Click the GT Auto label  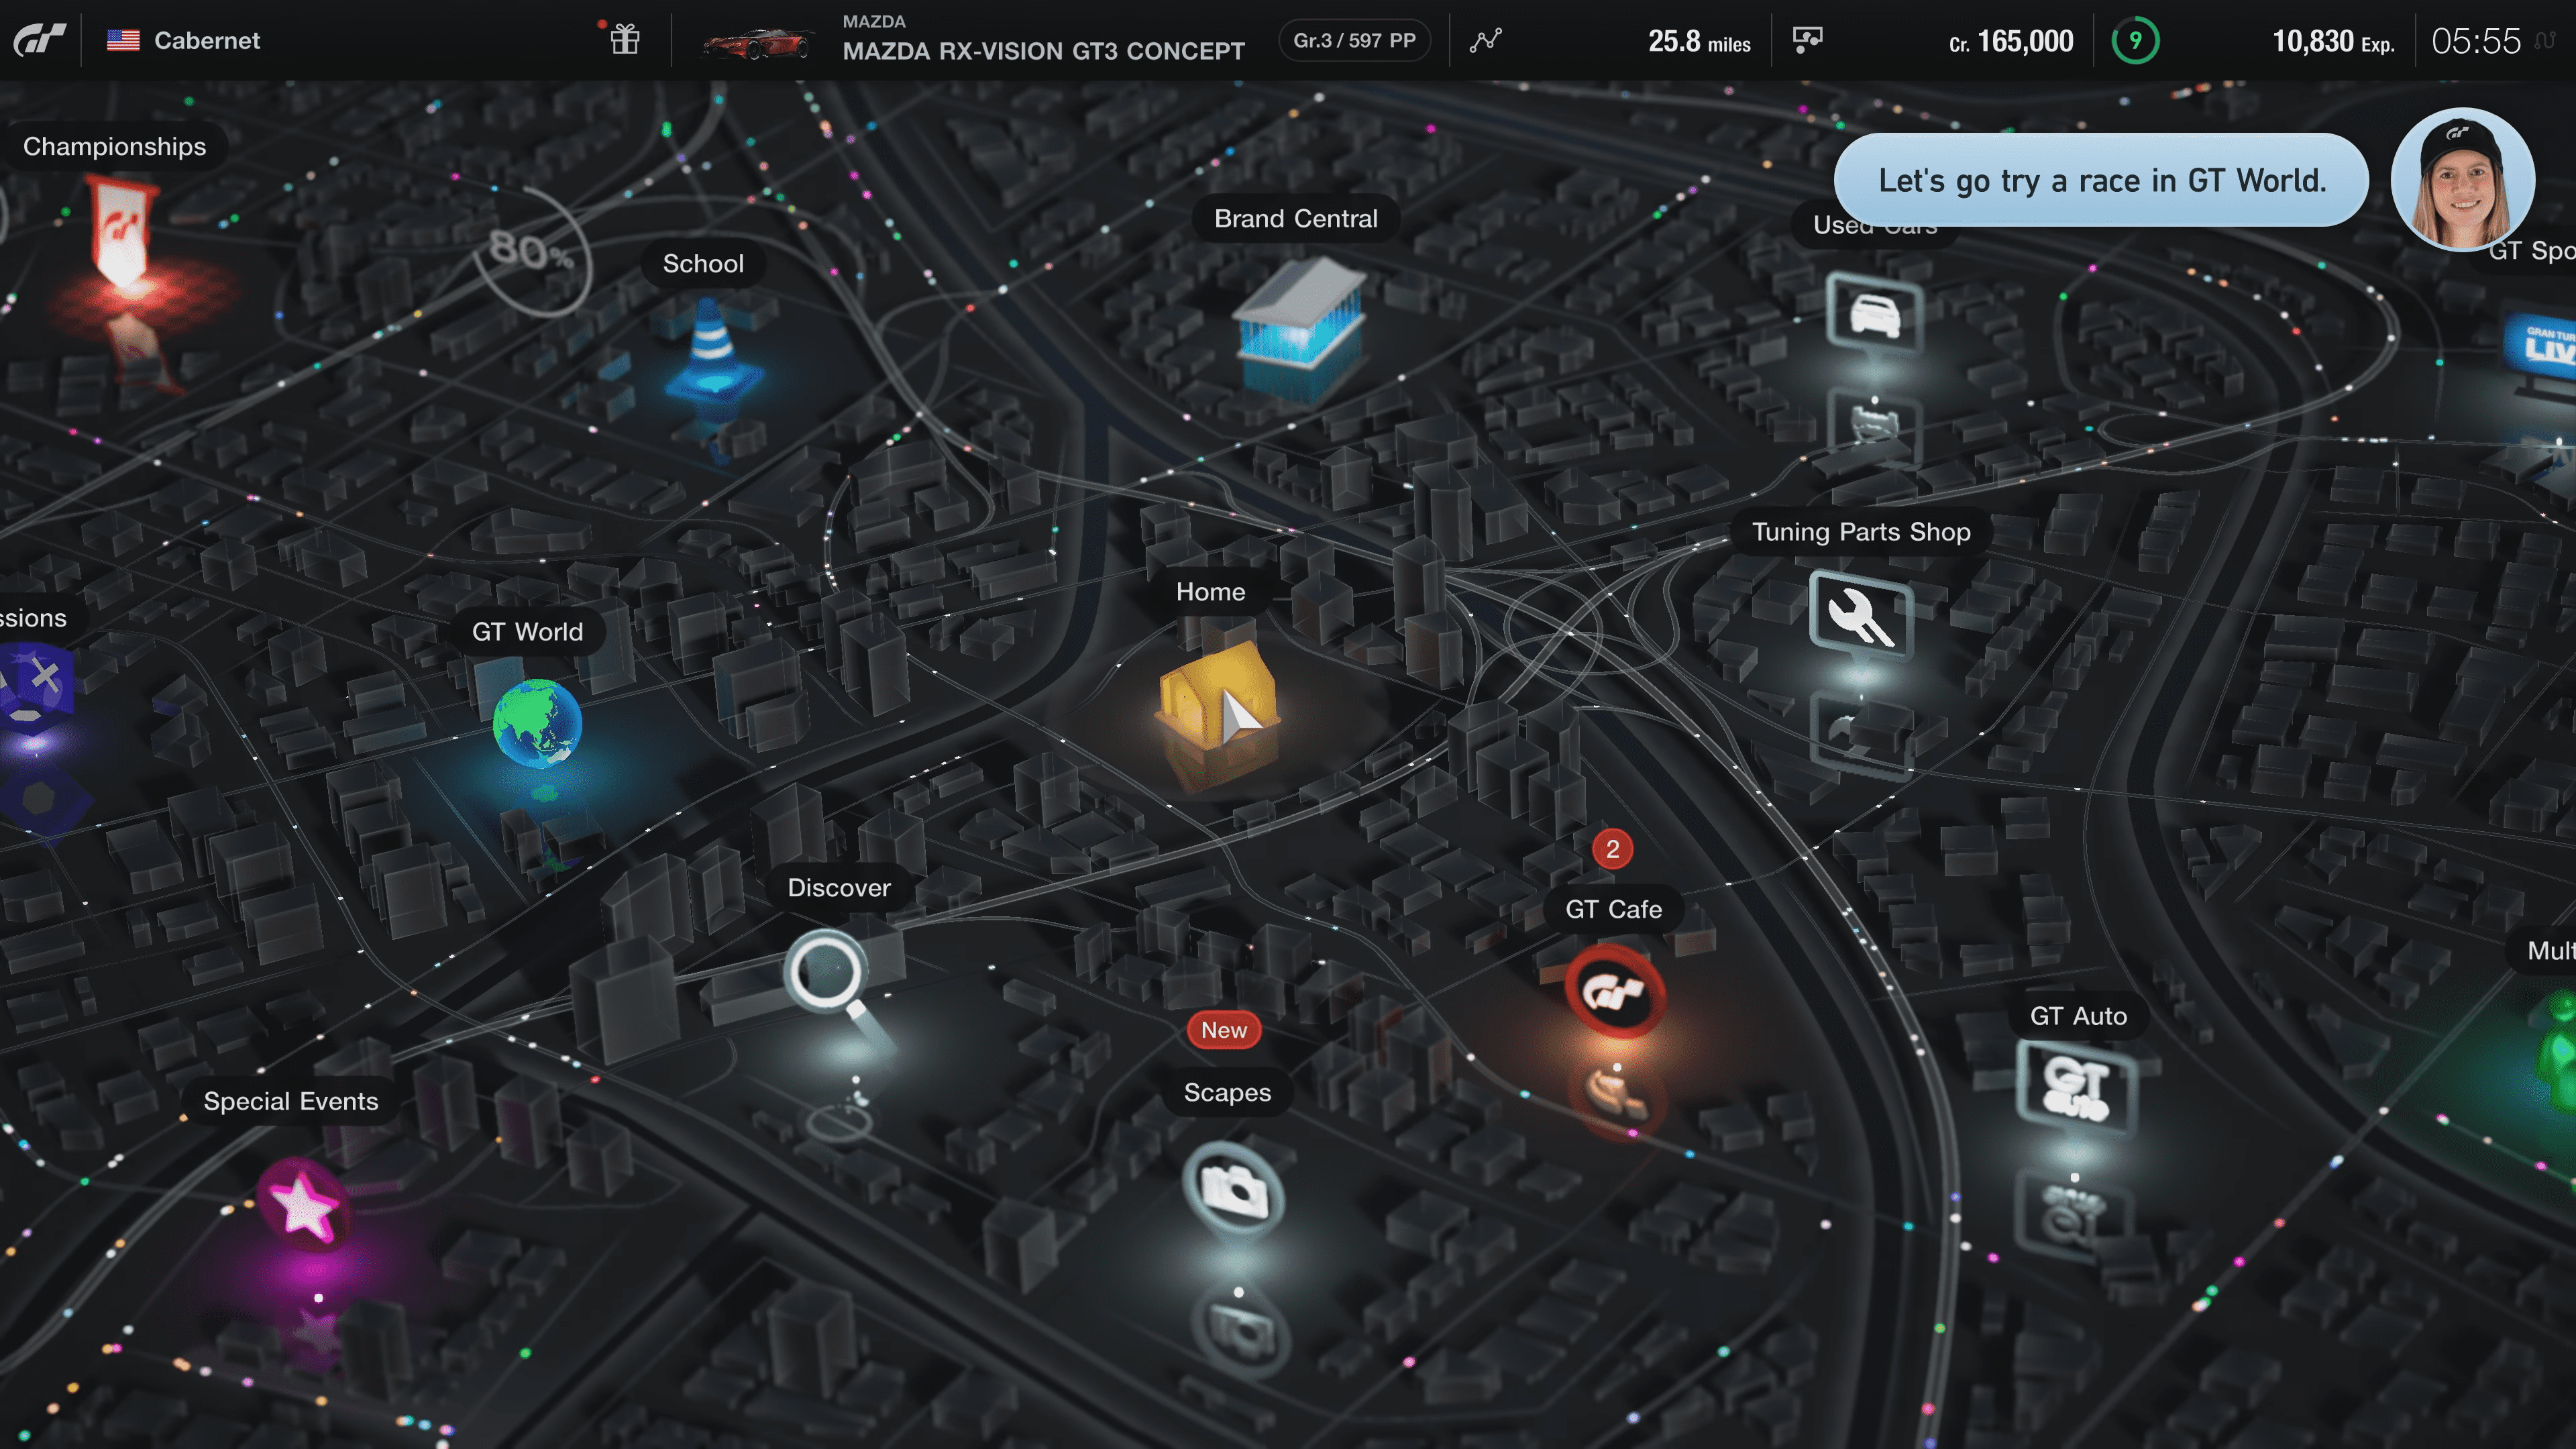(2078, 1015)
